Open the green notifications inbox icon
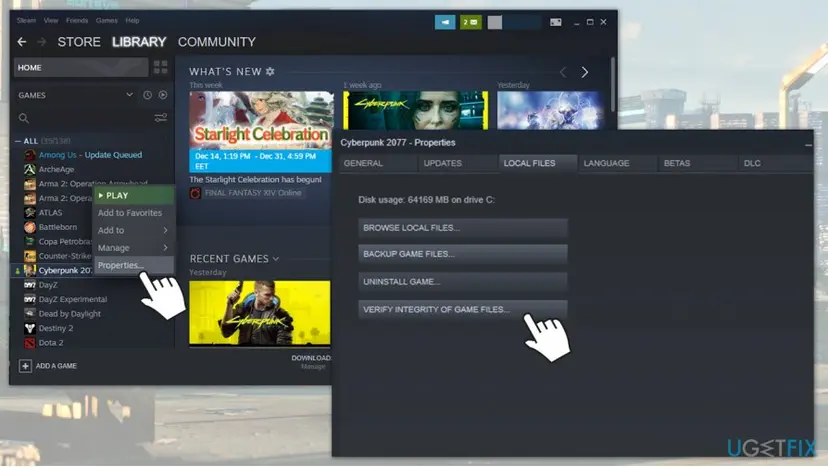828x467 pixels. (470, 22)
